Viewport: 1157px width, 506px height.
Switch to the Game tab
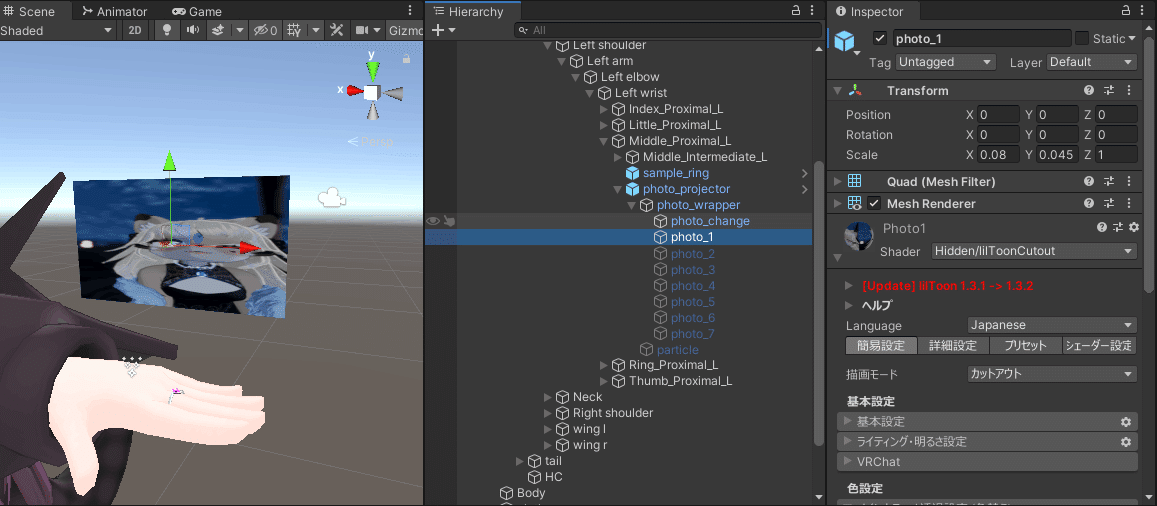pos(196,11)
